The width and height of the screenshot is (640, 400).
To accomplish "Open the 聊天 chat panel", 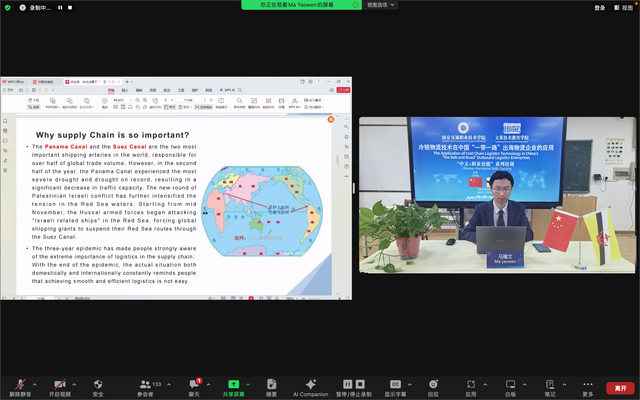I will 195,386.
